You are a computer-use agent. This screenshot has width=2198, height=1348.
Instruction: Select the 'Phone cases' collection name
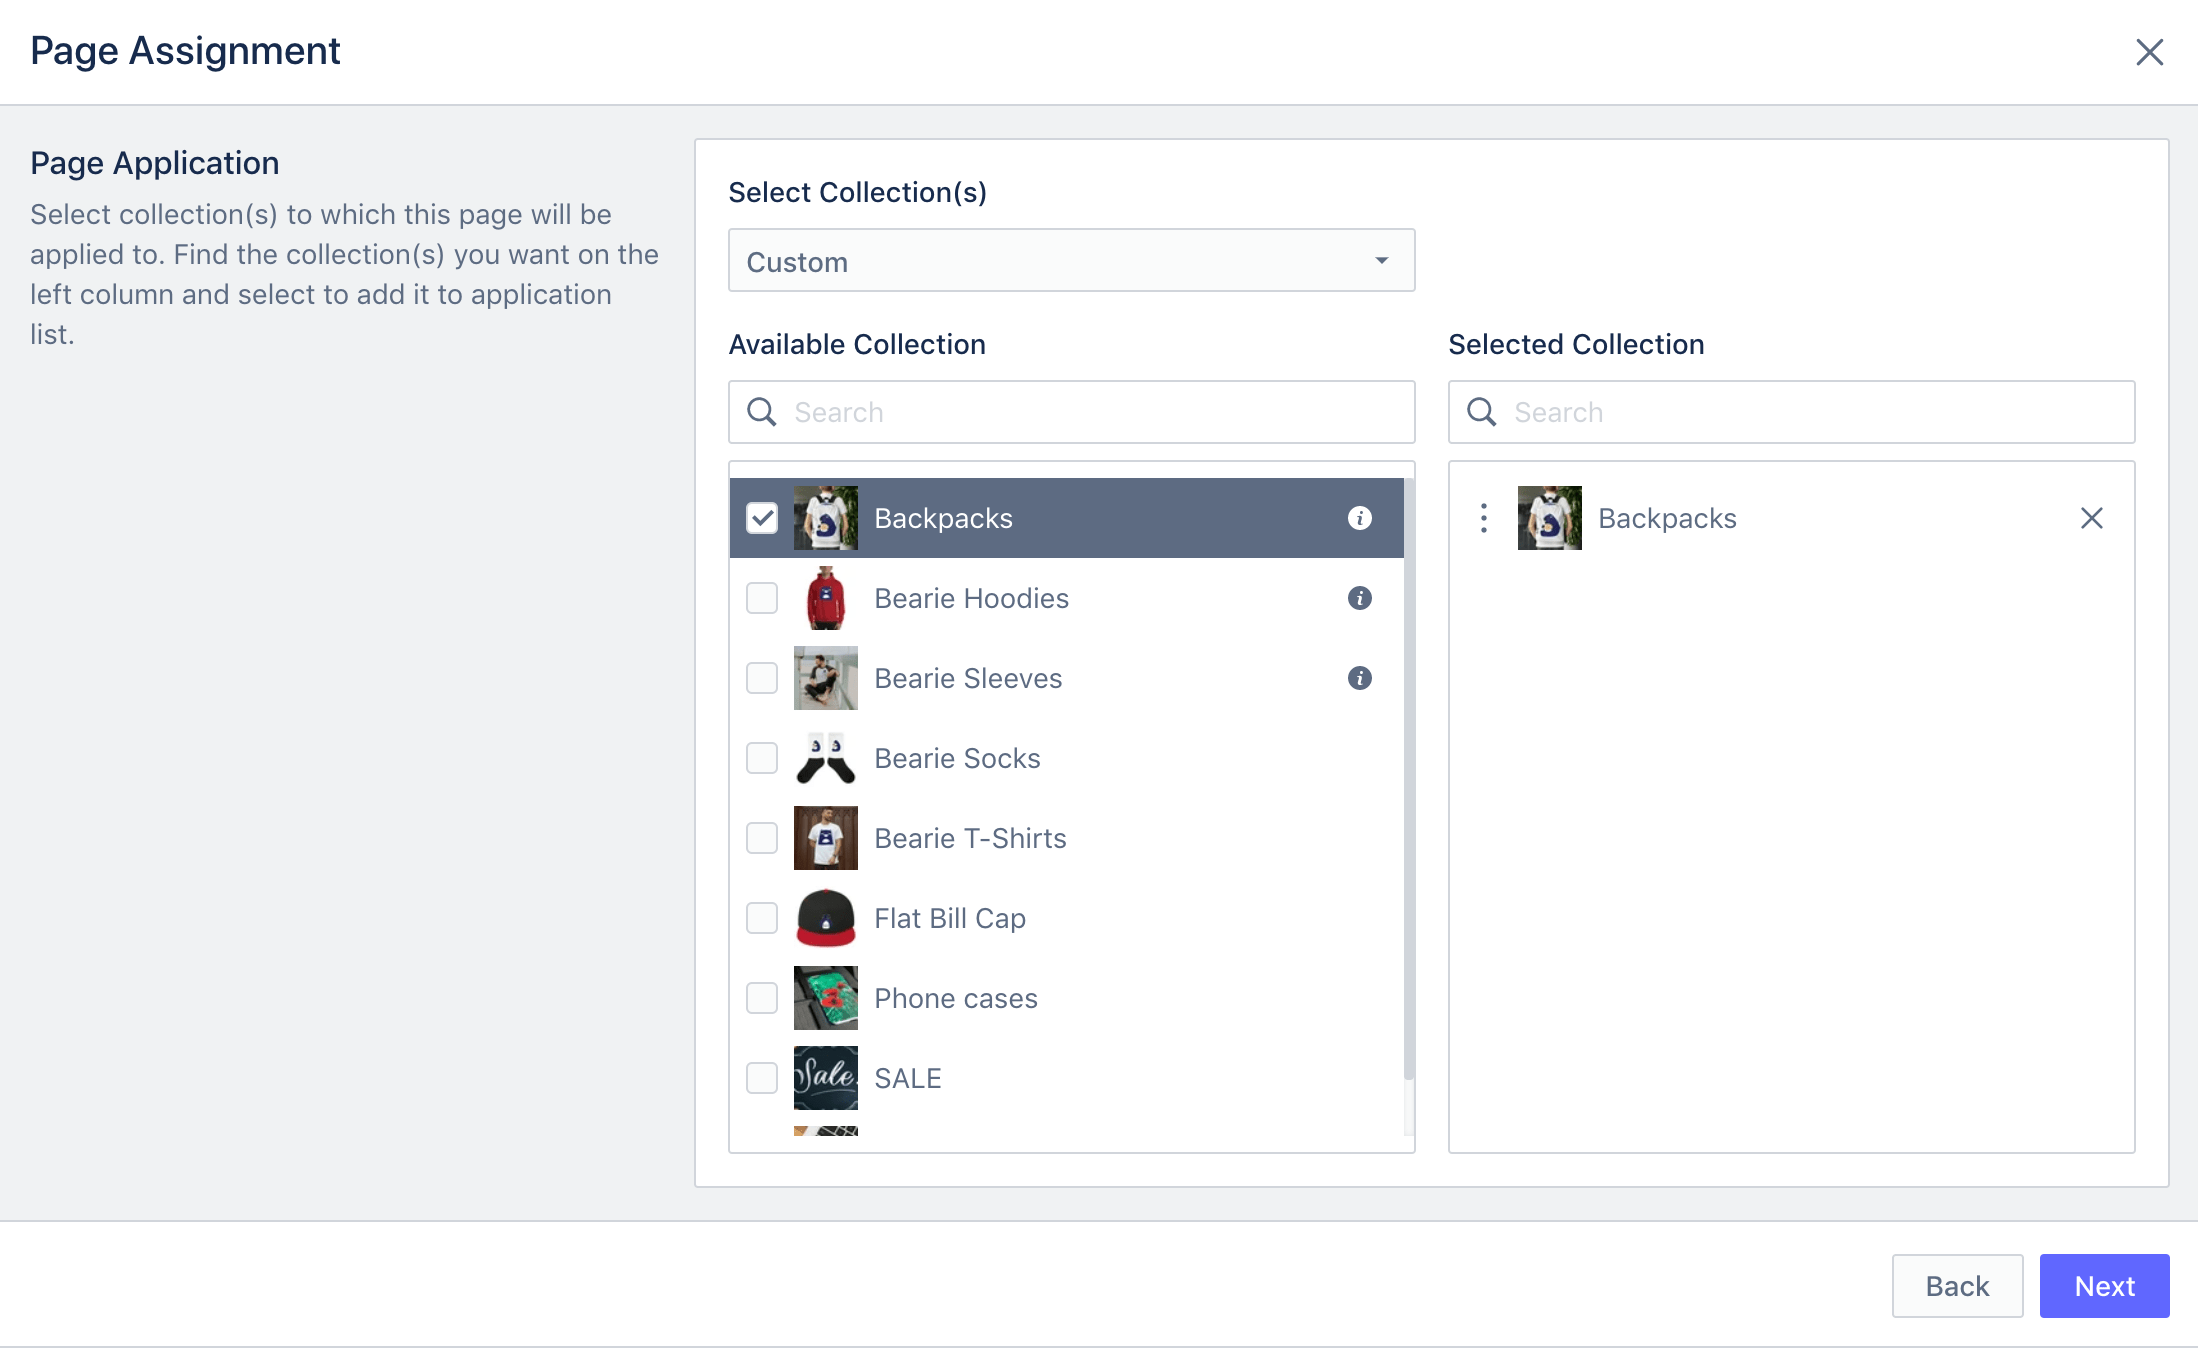tap(956, 998)
